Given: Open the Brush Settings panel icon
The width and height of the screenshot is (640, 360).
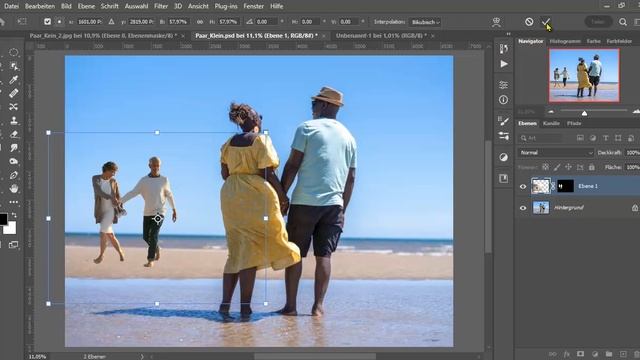Looking at the screenshot, I should (504, 120).
